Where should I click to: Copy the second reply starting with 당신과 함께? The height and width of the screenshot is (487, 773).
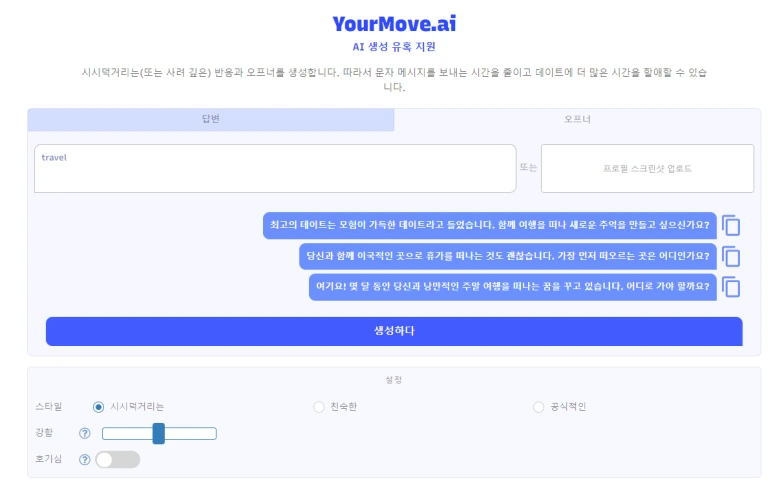click(x=731, y=256)
